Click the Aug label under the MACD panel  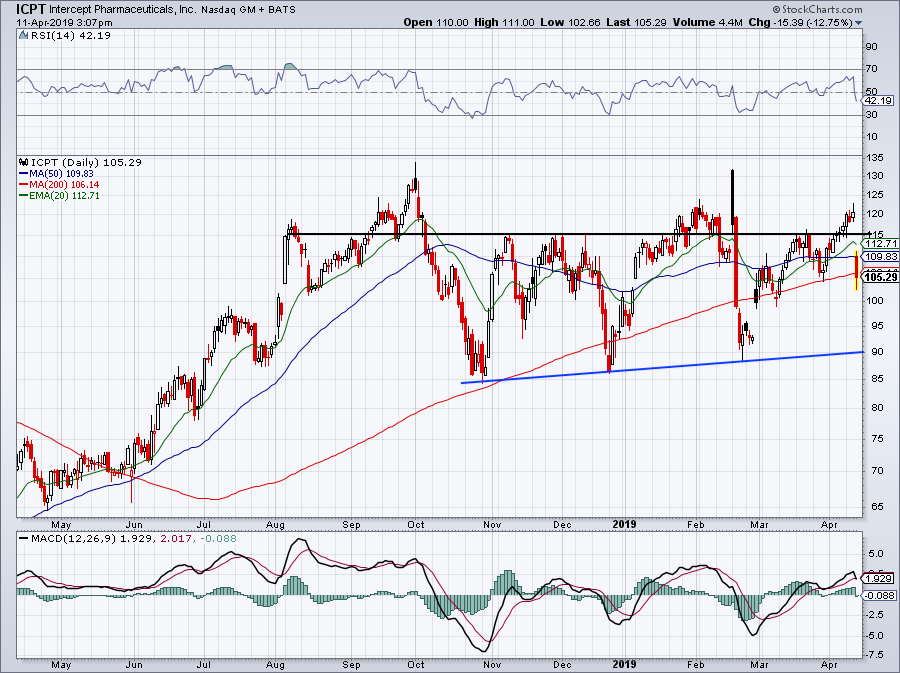click(276, 665)
